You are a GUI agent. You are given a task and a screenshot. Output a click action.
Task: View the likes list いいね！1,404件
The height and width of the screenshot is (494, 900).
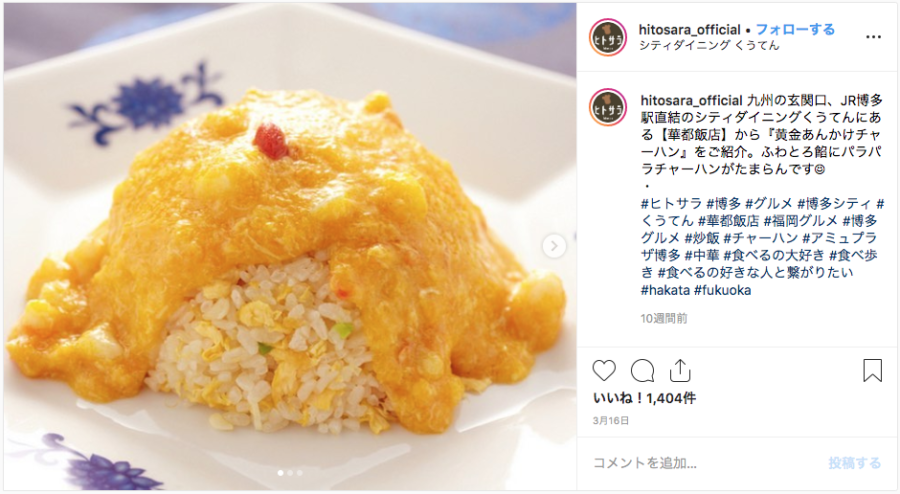(x=644, y=398)
